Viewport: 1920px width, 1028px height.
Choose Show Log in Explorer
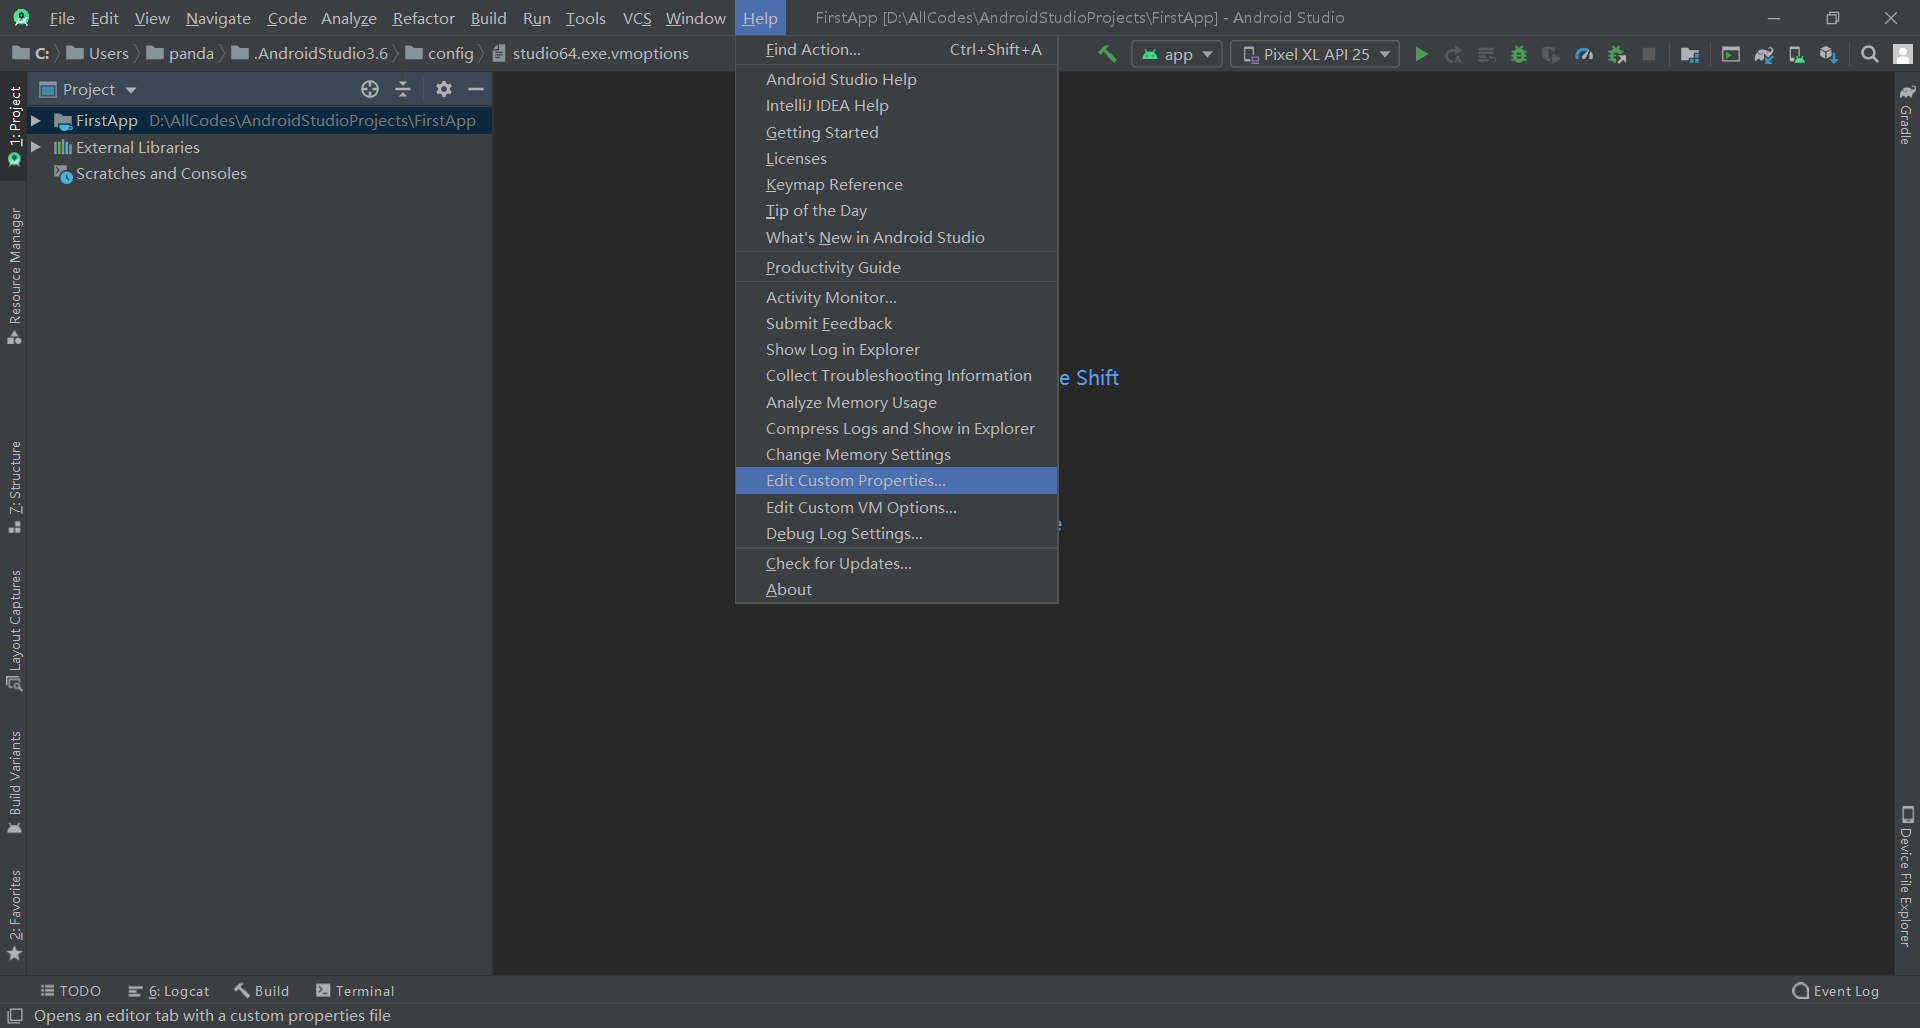point(896,349)
